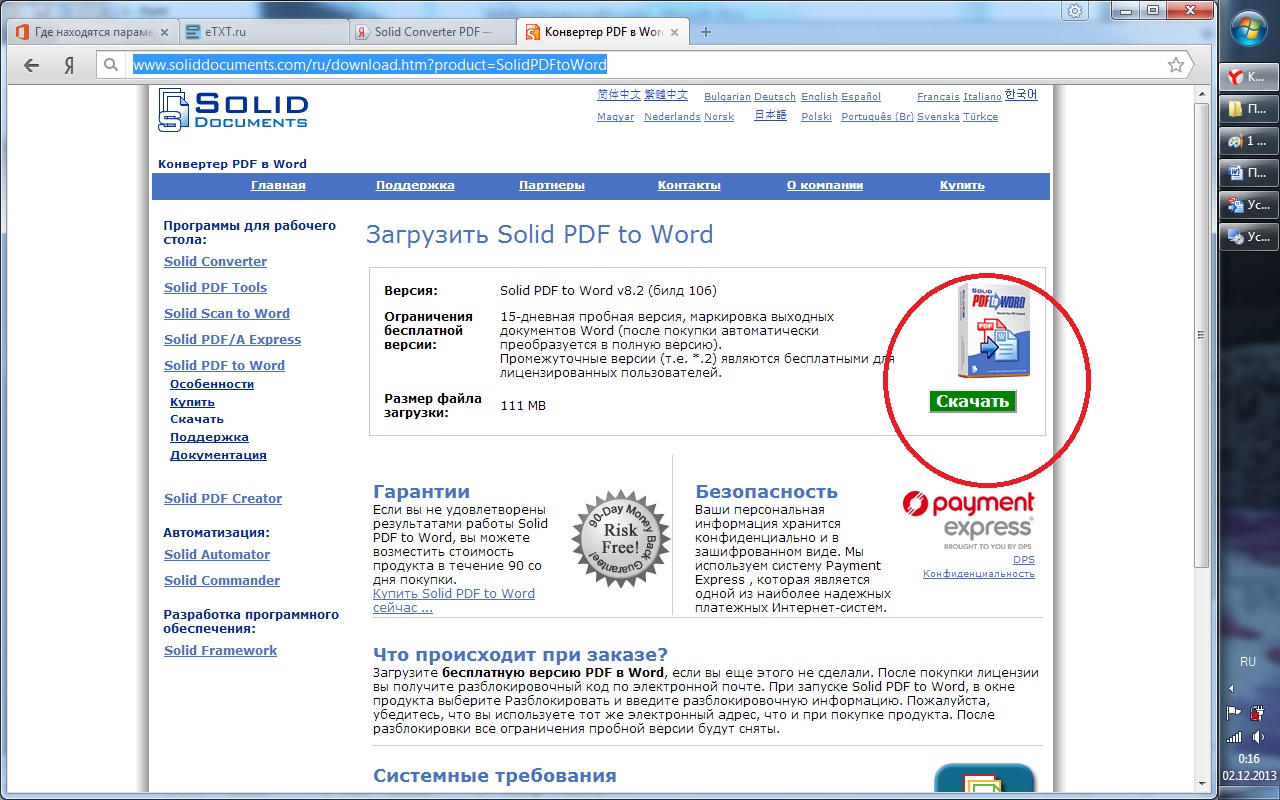Open Solid Scan to Word sidebar link
This screenshot has height=800, width=1280.
(227, 314)
